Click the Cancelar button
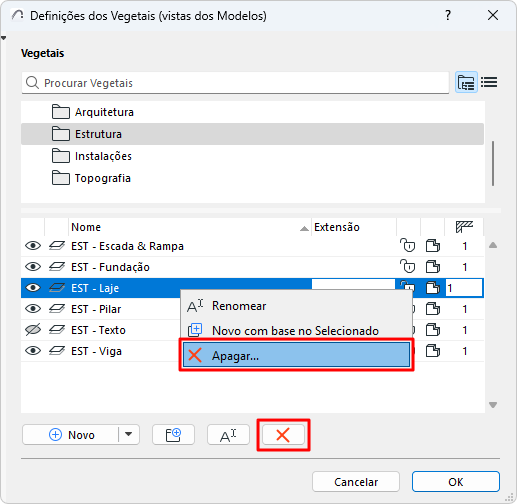 tap(356, 482)
